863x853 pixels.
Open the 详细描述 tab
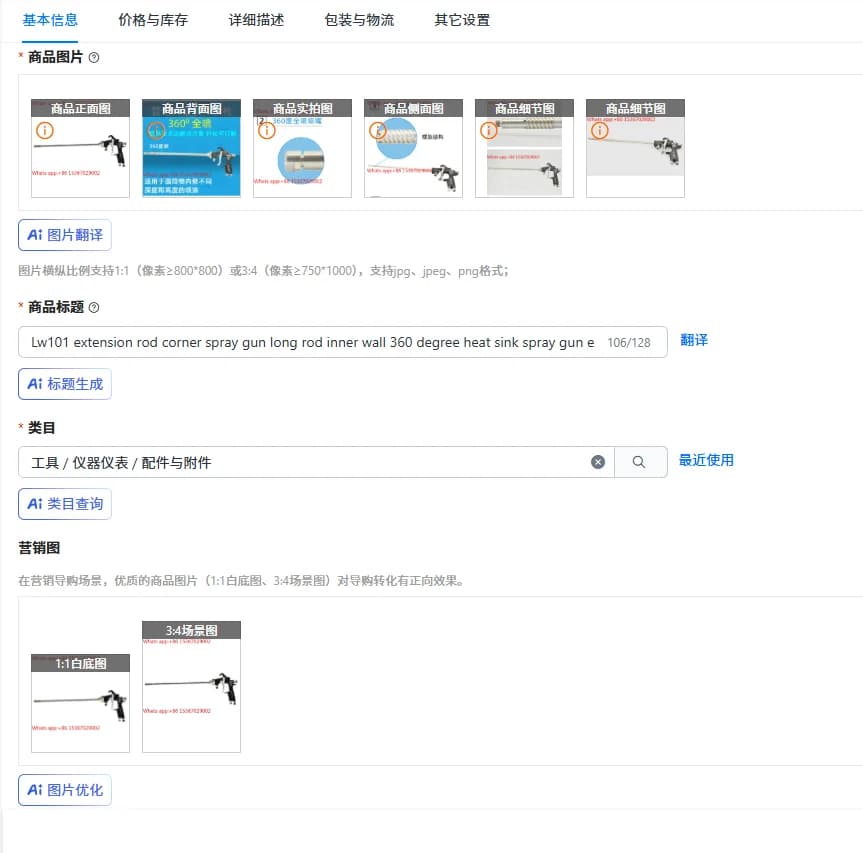pos(256,20)
